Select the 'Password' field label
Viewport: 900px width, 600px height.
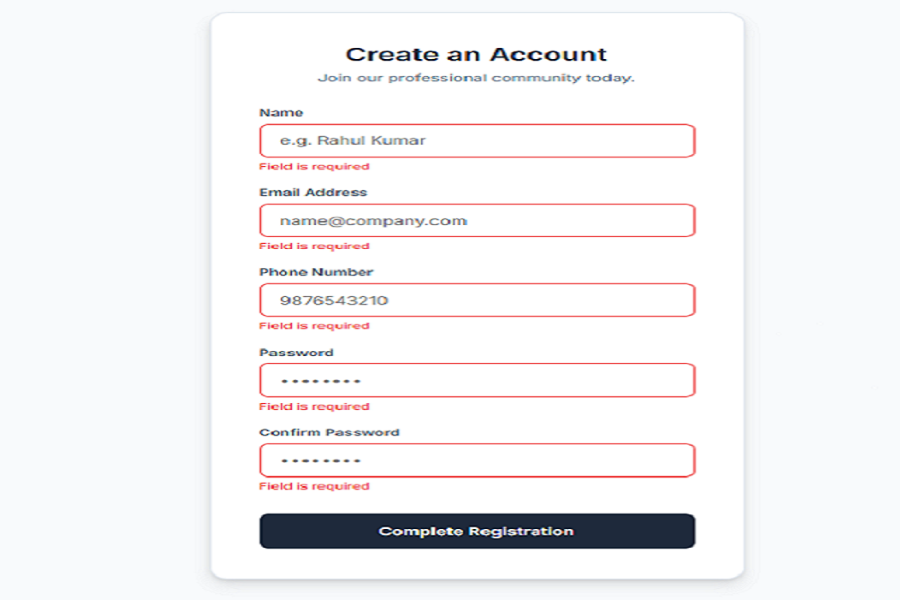[x=295, y=352]
